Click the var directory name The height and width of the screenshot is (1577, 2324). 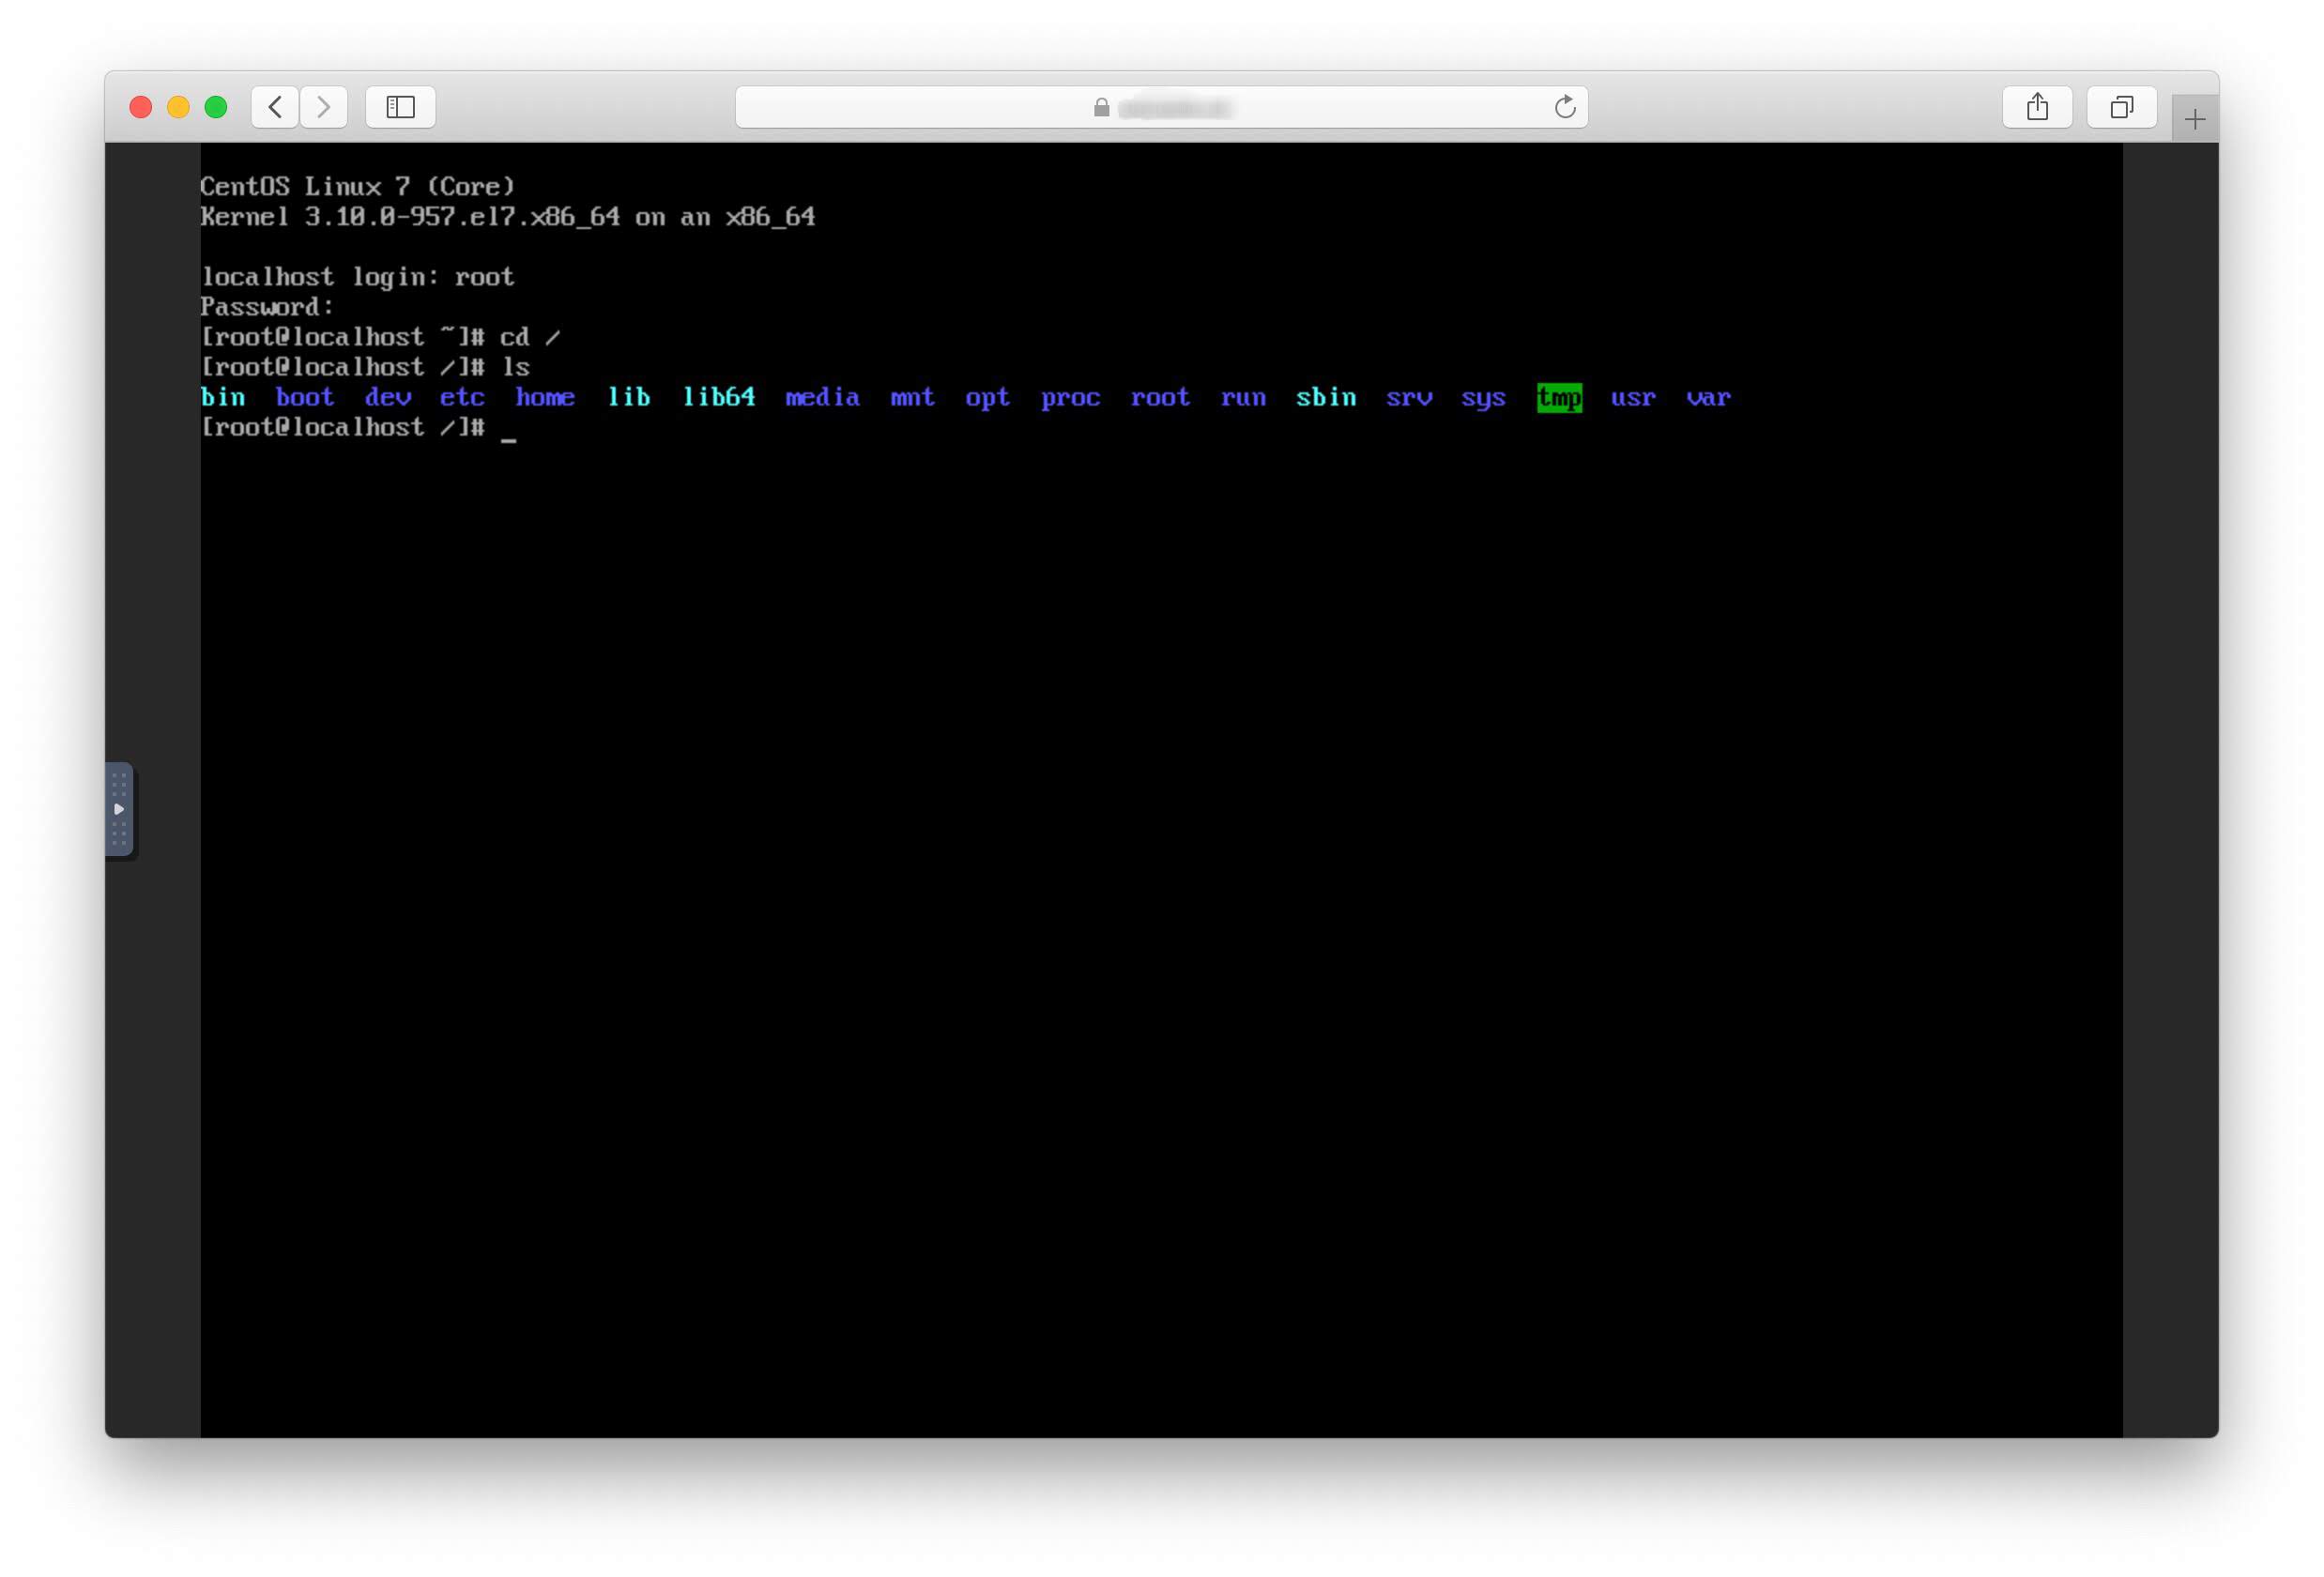point(1708,397)
